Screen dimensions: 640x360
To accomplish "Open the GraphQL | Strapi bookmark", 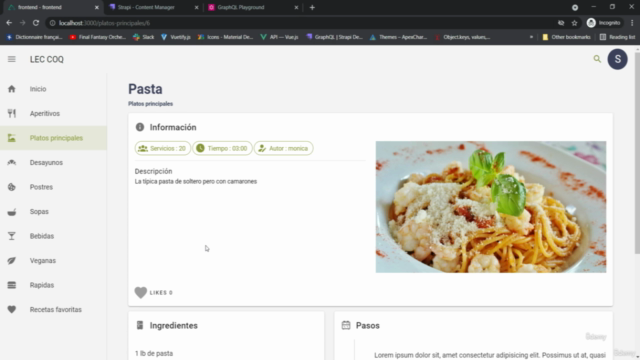I will [334, 37].
